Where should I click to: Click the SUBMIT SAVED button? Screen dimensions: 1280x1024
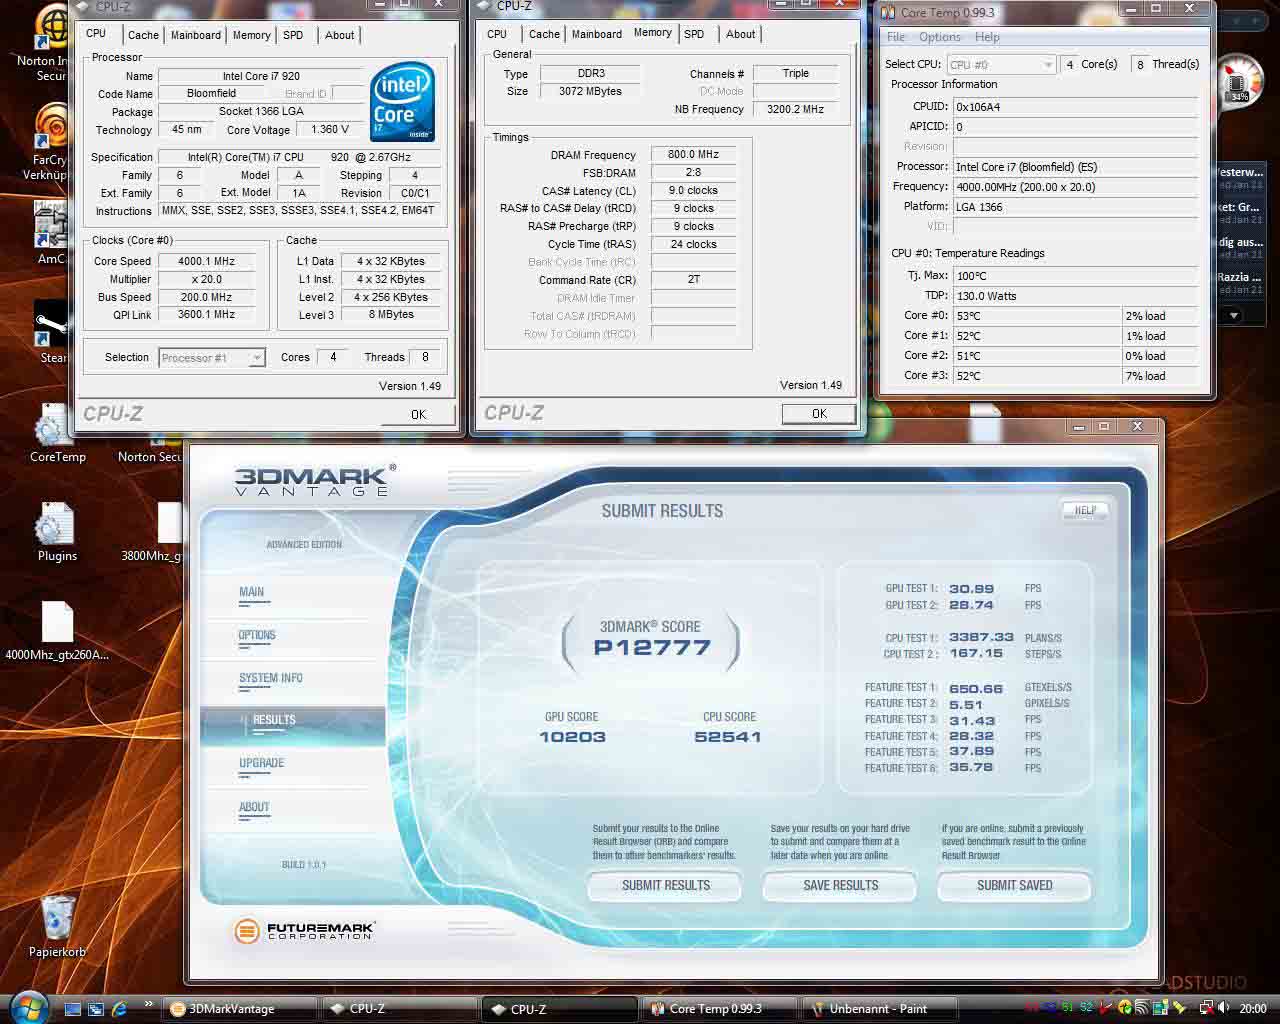tap(1014, 885)
